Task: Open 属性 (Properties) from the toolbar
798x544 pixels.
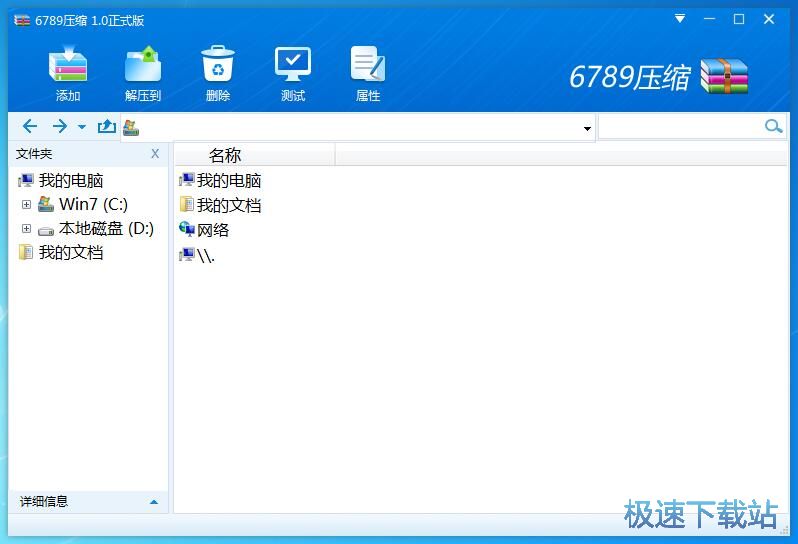Action: point(368,73)
